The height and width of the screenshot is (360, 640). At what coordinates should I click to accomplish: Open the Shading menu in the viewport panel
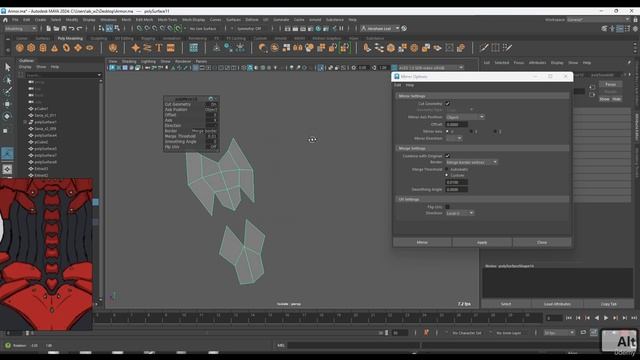[x=129, y=62]
